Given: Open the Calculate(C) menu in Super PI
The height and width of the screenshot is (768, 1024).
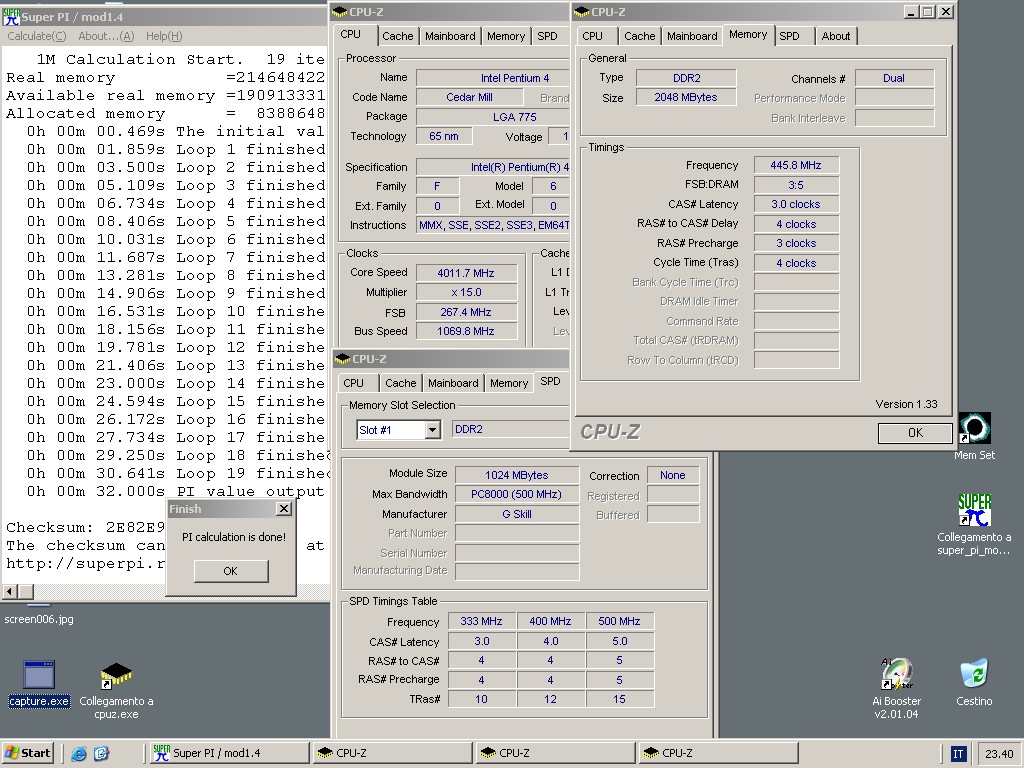Looking at the screenshot, I should pyautogui.click(x=37, y=36).
